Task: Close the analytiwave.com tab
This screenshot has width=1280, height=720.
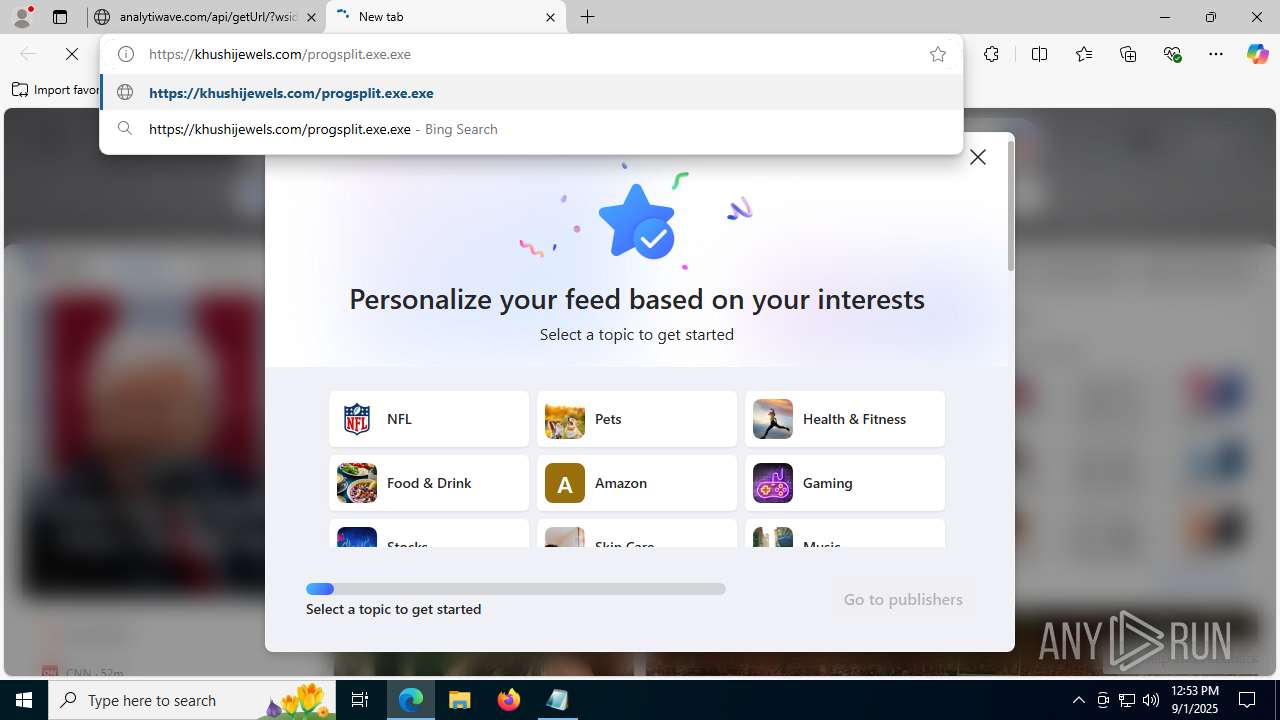Action: [311, 17]
